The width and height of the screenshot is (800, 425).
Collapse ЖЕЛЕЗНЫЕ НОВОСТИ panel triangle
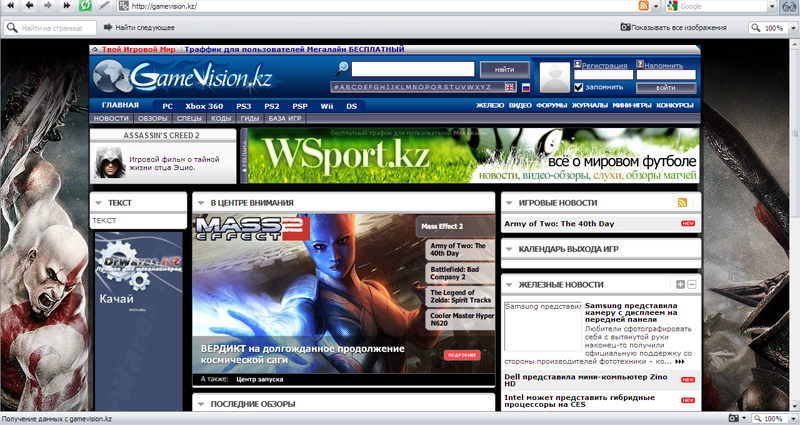pyautogui.click(x=509, y=285)
